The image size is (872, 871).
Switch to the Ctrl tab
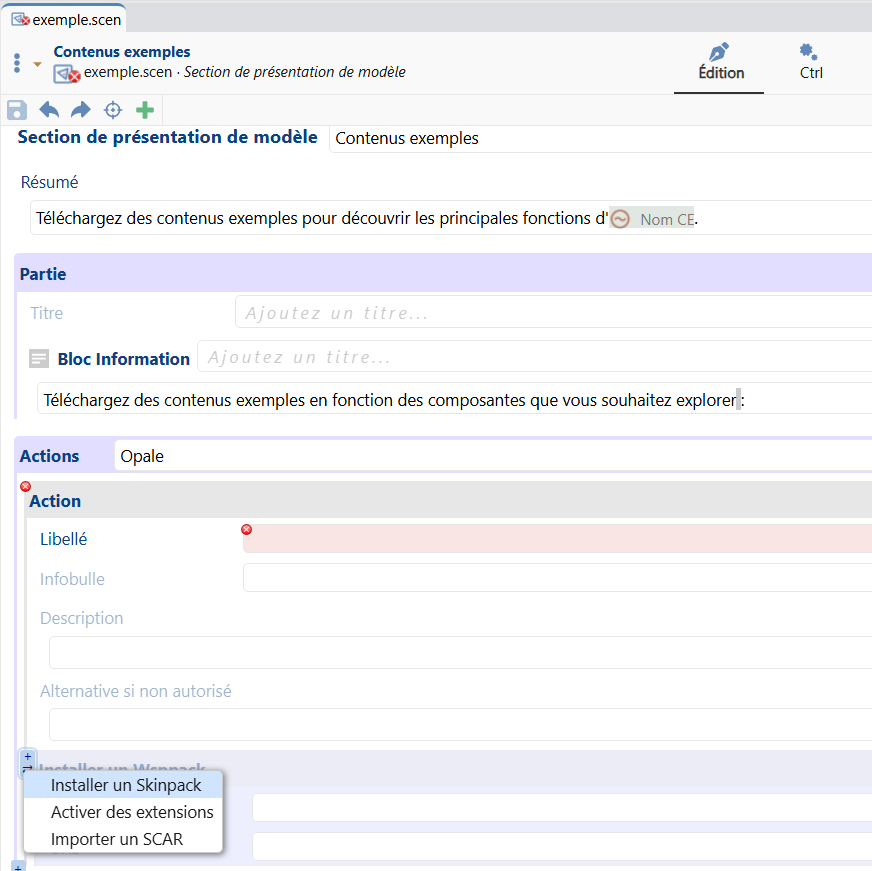[811, 62]
